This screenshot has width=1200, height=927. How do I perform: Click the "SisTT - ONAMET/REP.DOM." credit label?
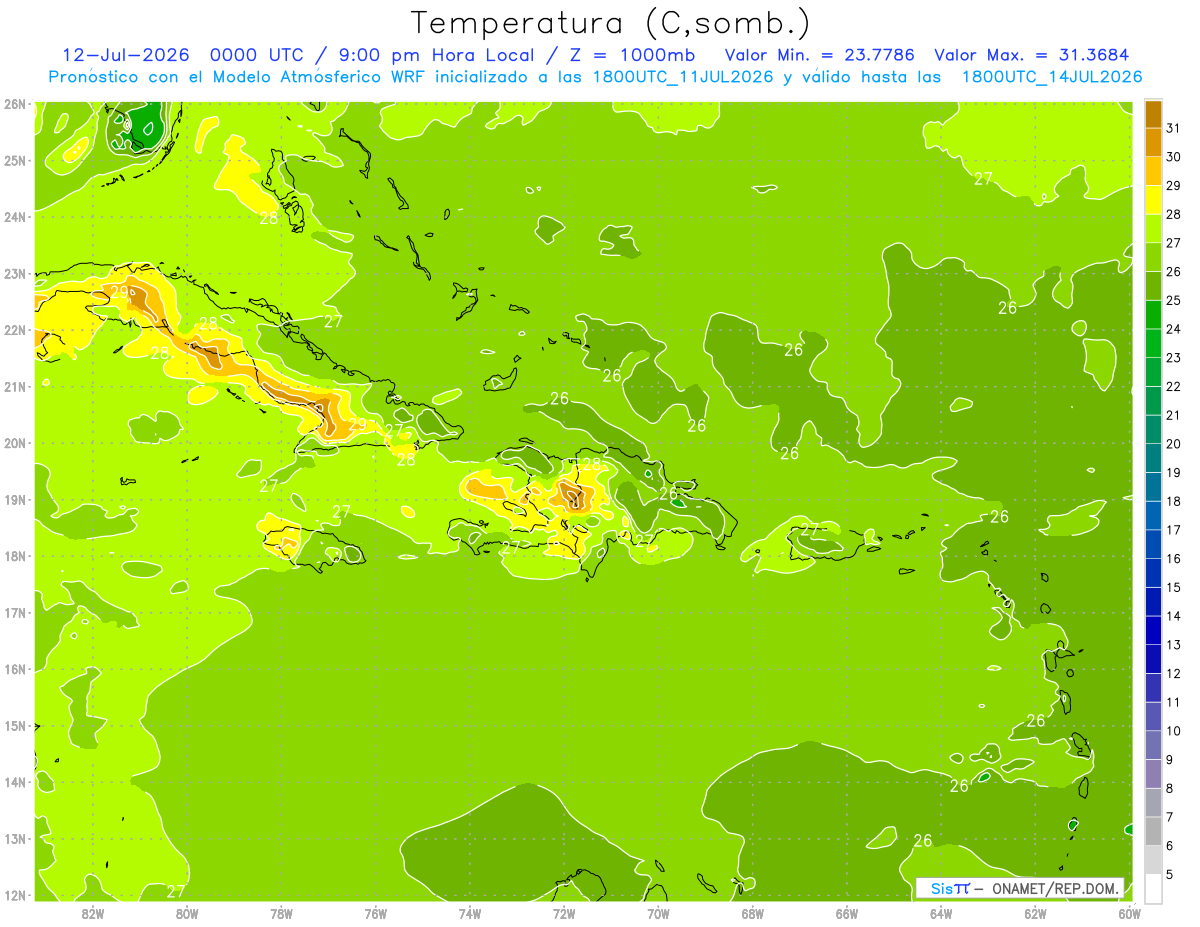1020,888
